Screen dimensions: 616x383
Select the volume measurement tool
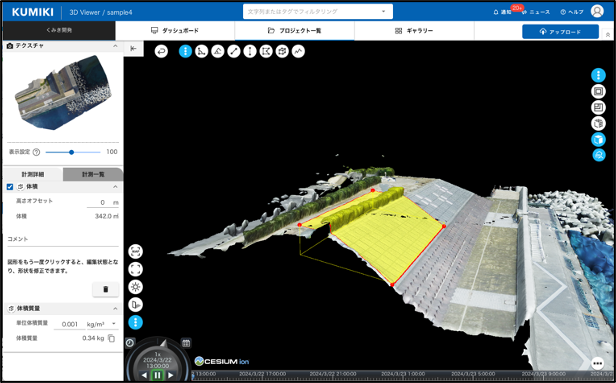click(x=282, y=51)
